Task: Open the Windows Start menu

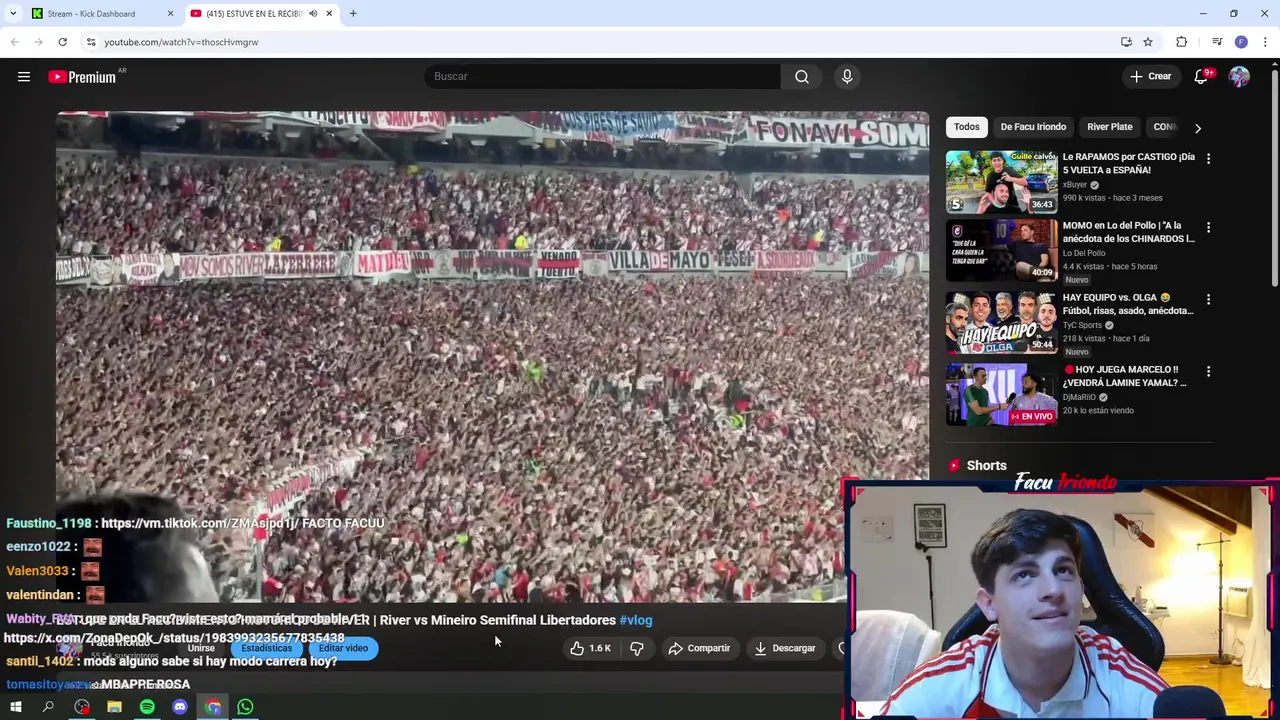Action: tap(16, 708)
